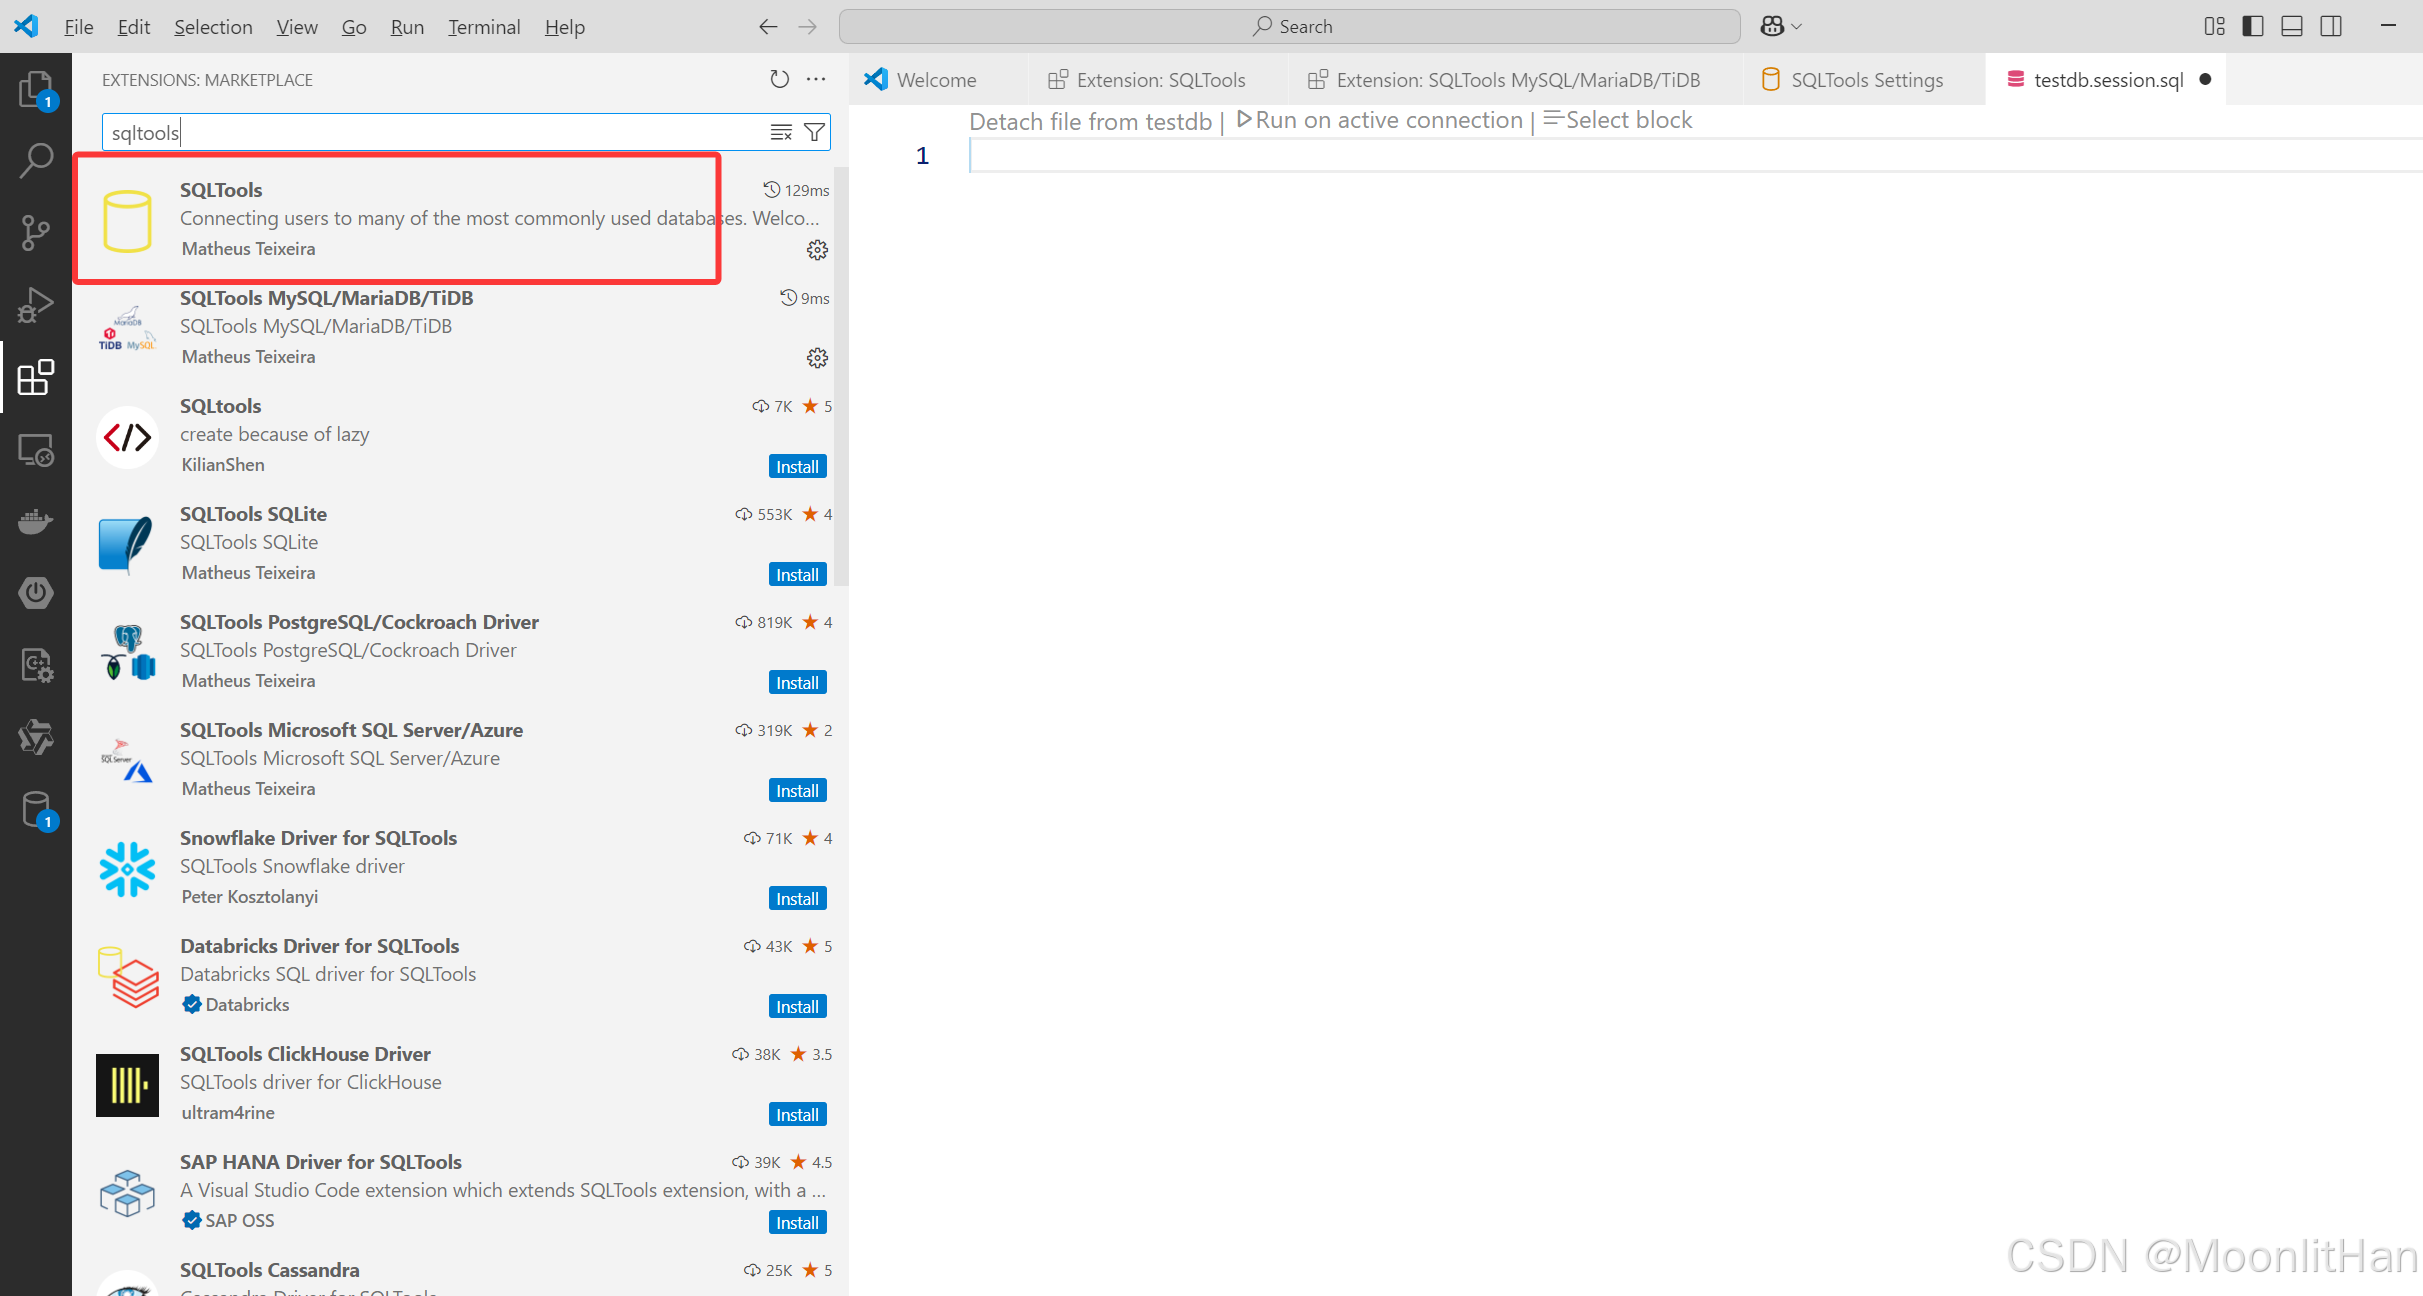
Task: Open SQLTools database view in activity bar
Action: (x=36, y=809)
